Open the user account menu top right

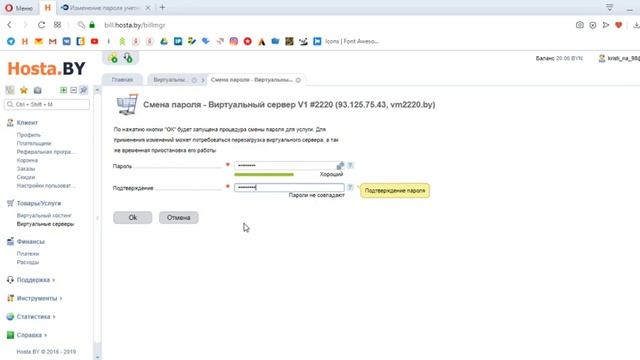[x=619, y=58]
